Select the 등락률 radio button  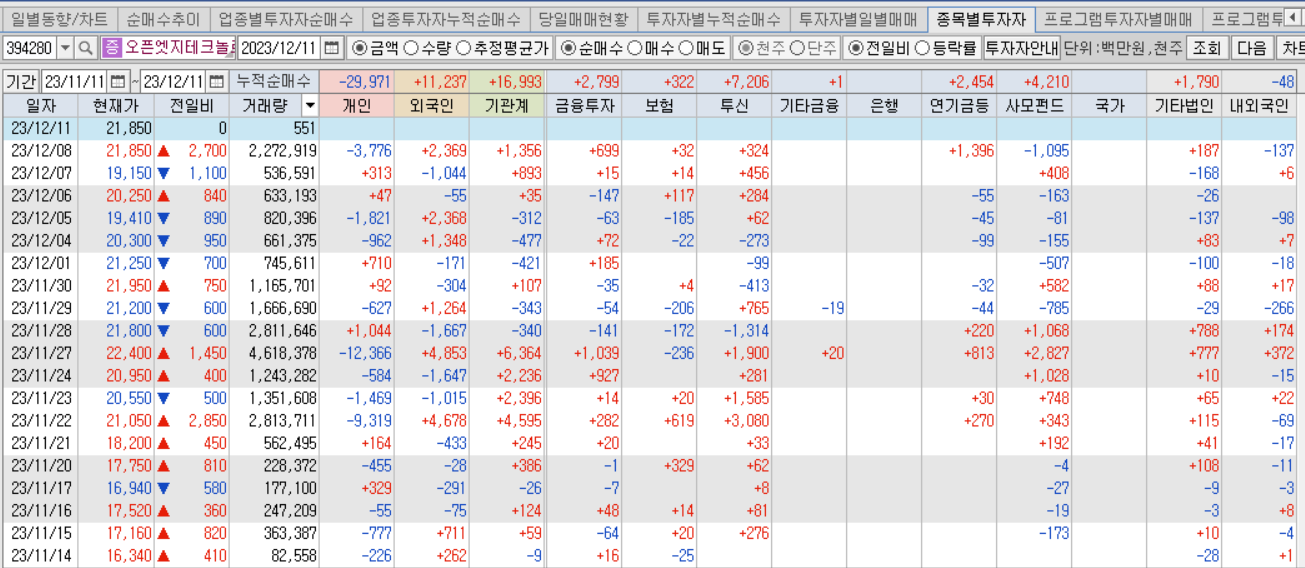pyautogui.click(x=923, y=48)
